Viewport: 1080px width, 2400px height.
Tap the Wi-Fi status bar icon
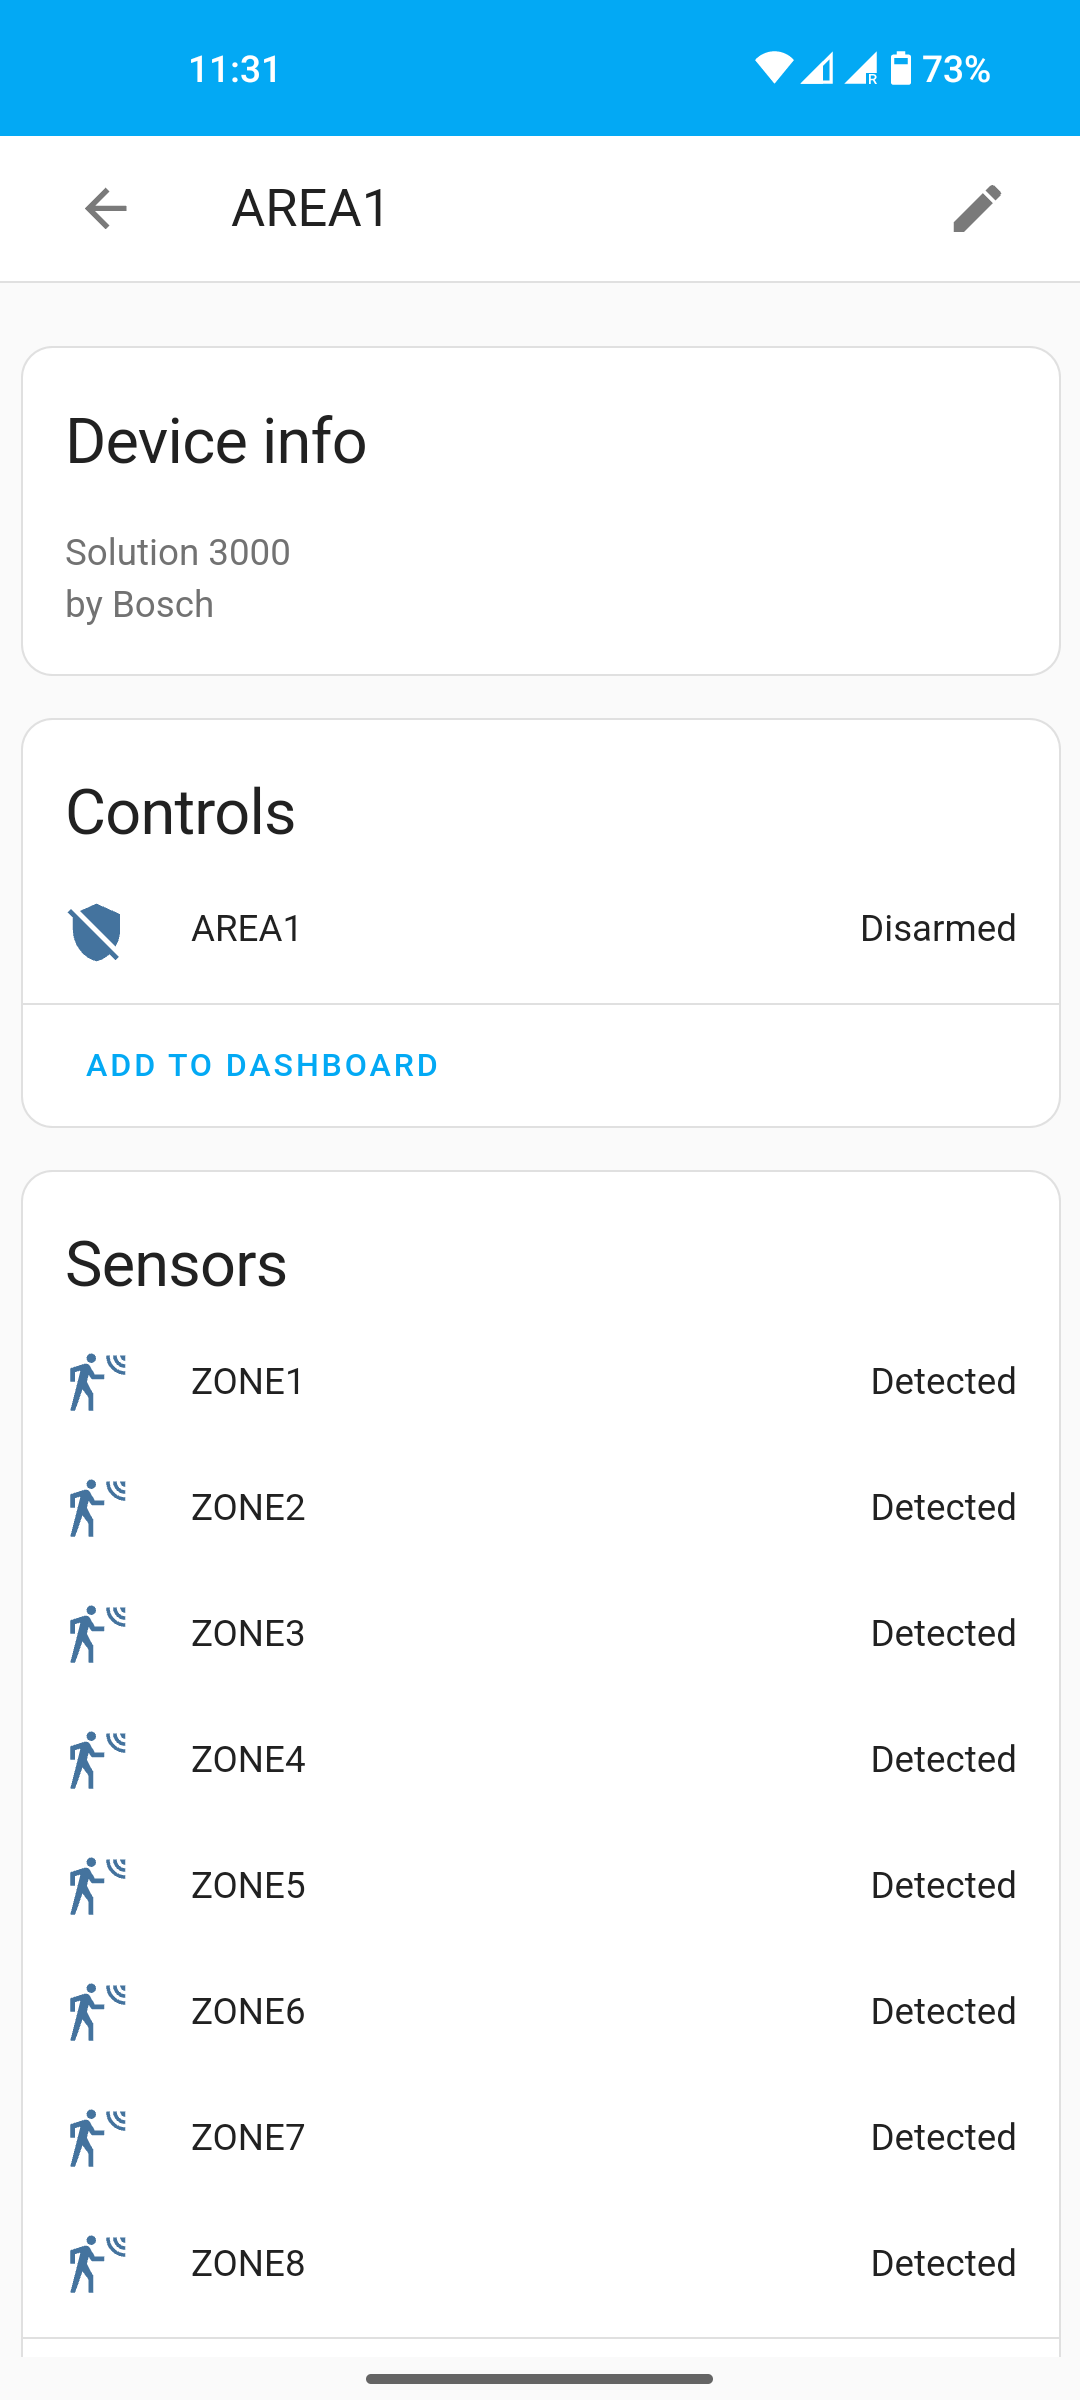pyautogui.click(x=774, y=68)
